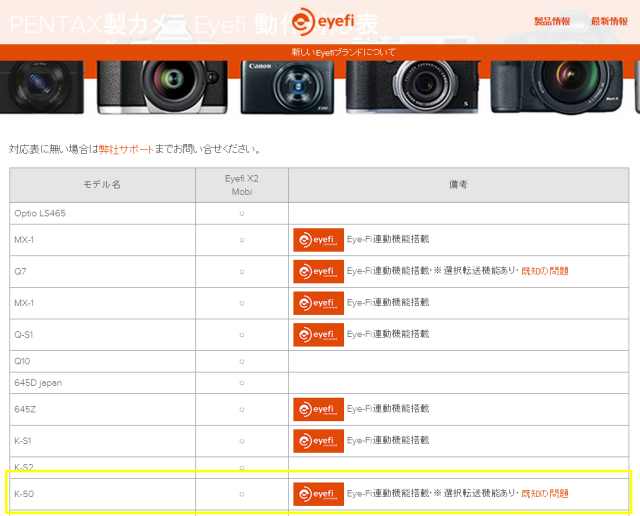
Task: Click the eyefi connected badge in the Q7 row
Action: pos(318,271)
